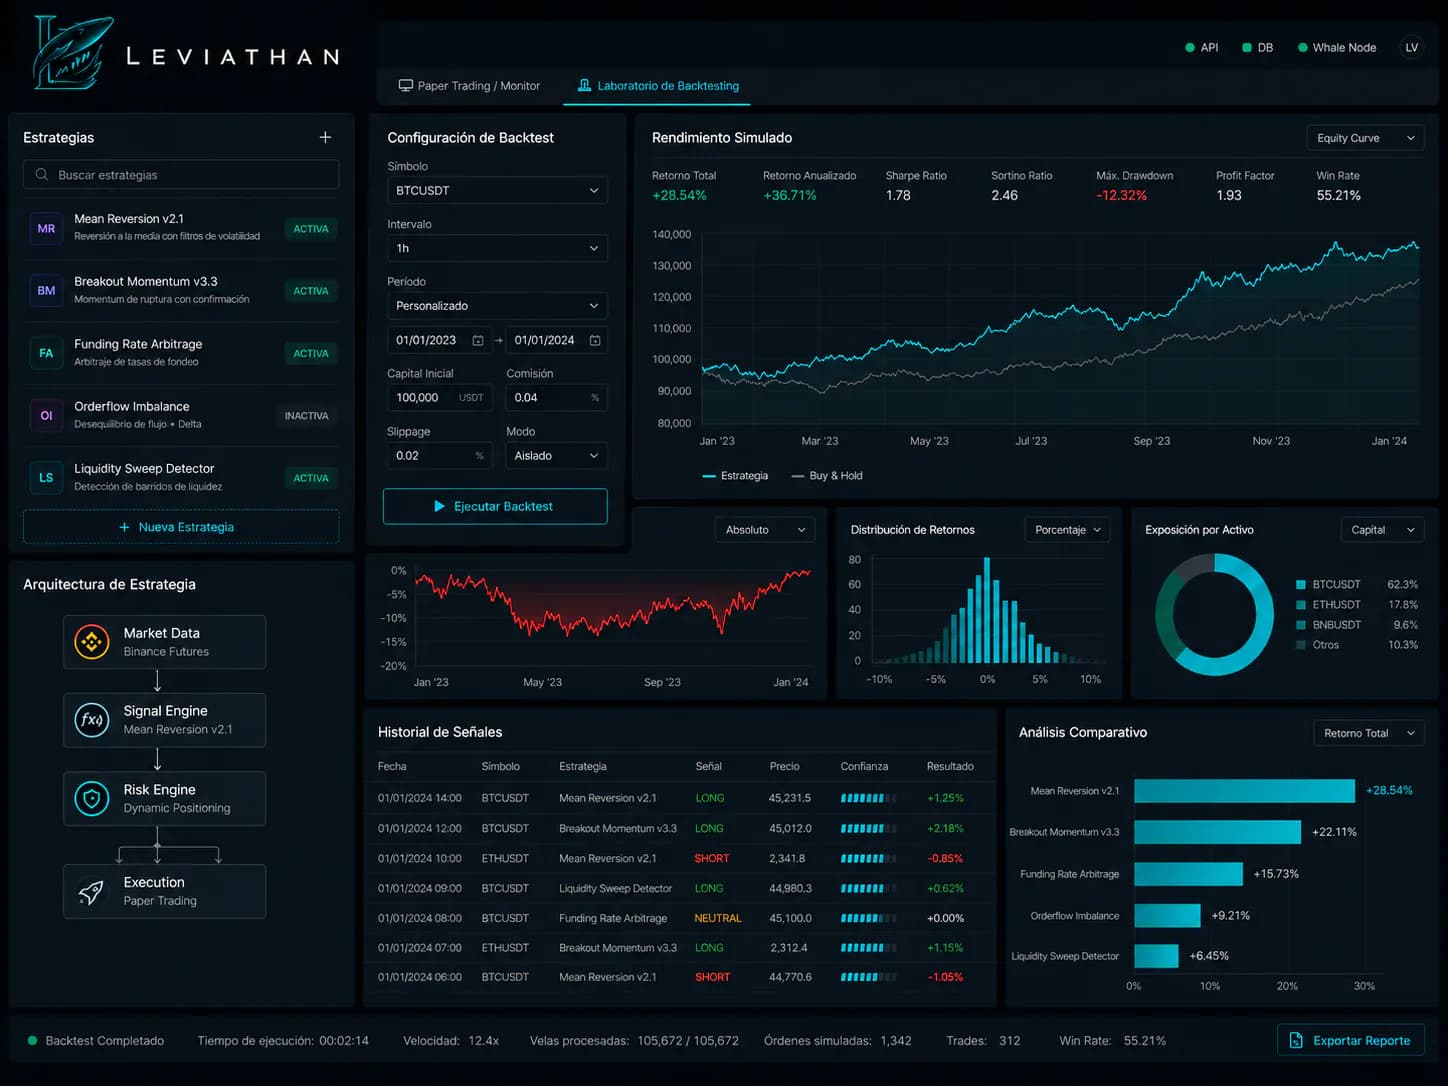Click the Whale Node status indicator
Screen dimensions: 1448x1086
coord(1336,47)
